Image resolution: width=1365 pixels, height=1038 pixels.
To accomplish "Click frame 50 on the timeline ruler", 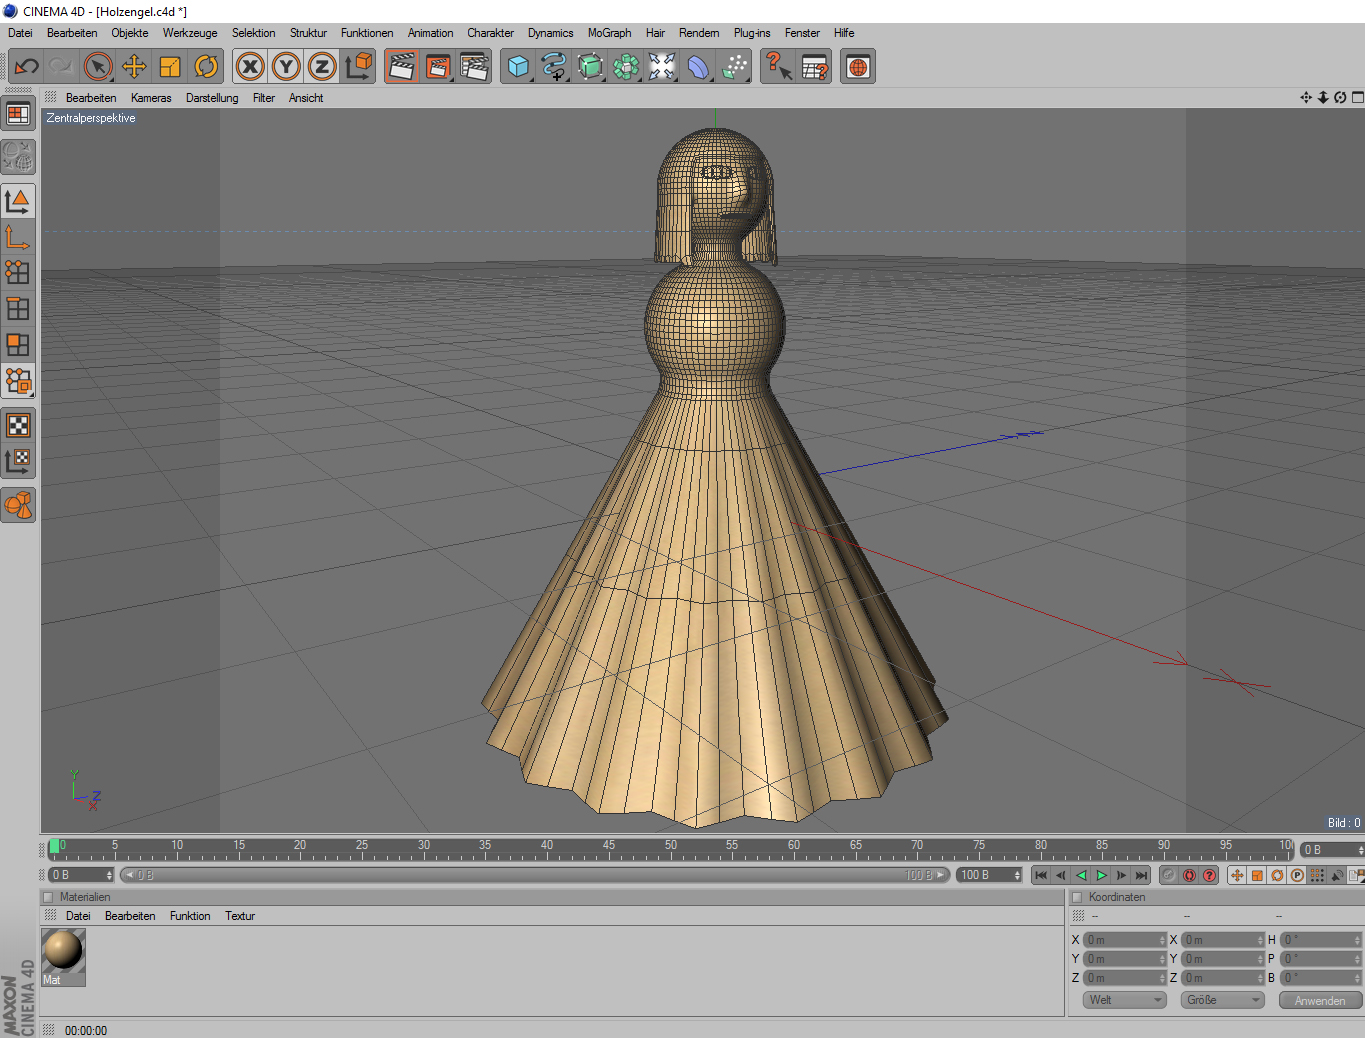I will pos(670,850).
